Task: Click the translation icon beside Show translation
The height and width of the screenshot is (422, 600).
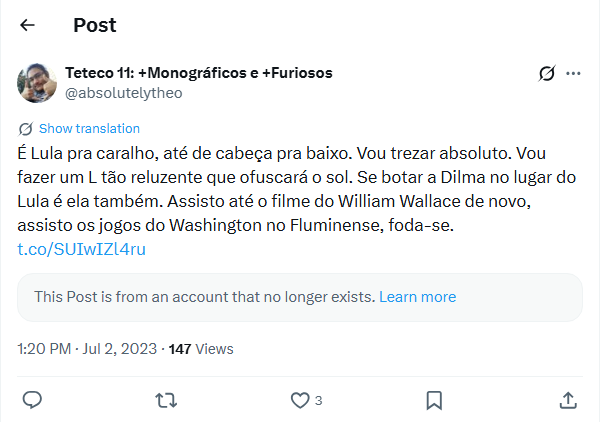Action: pyautogui.click(x=26, y=129)
